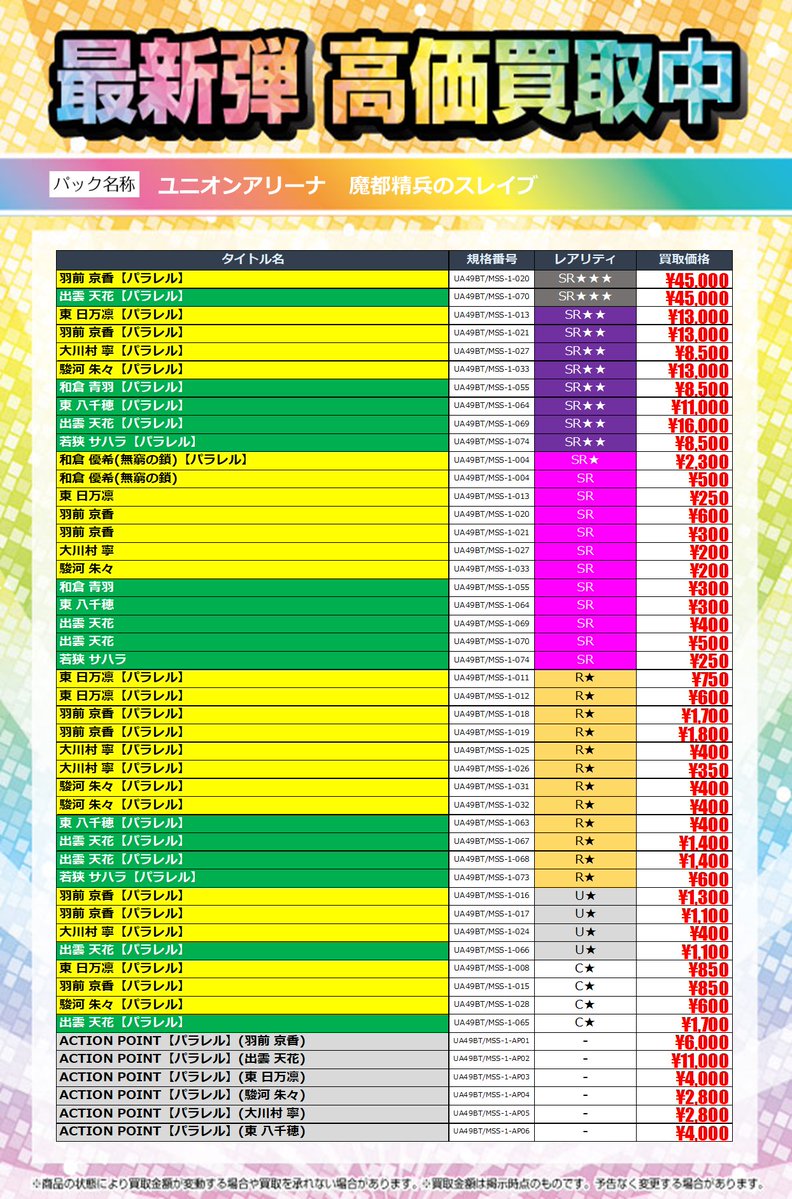Click pack name ユニオンアリーナ 魔都精兵のスレイヴ

point(346,185)
